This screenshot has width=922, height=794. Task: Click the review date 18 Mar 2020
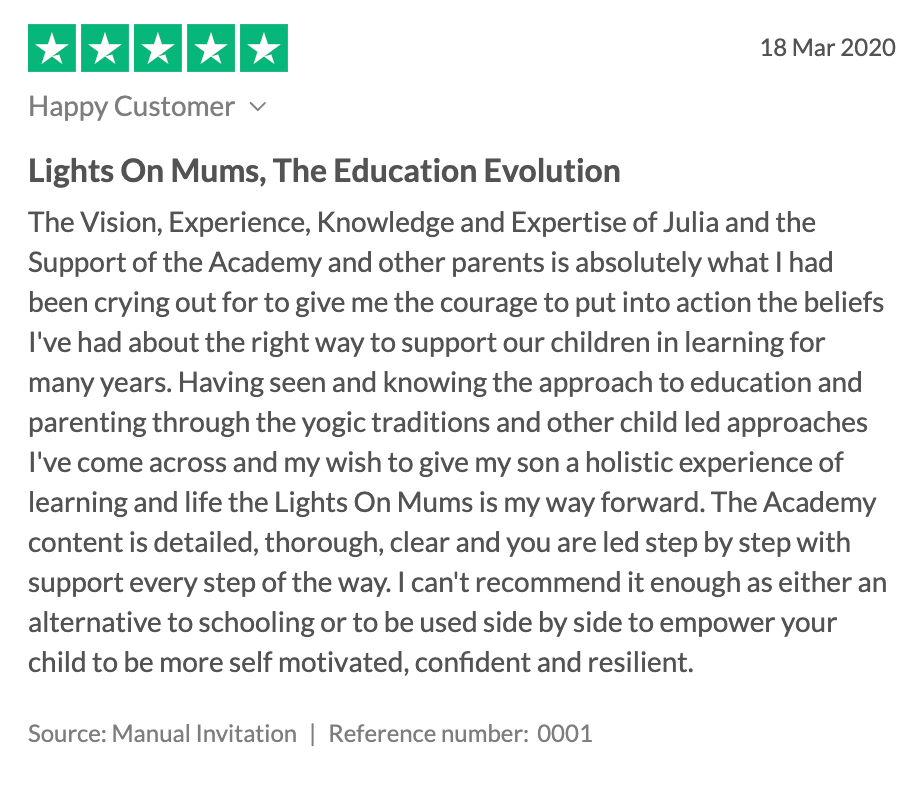coord(827,48)
